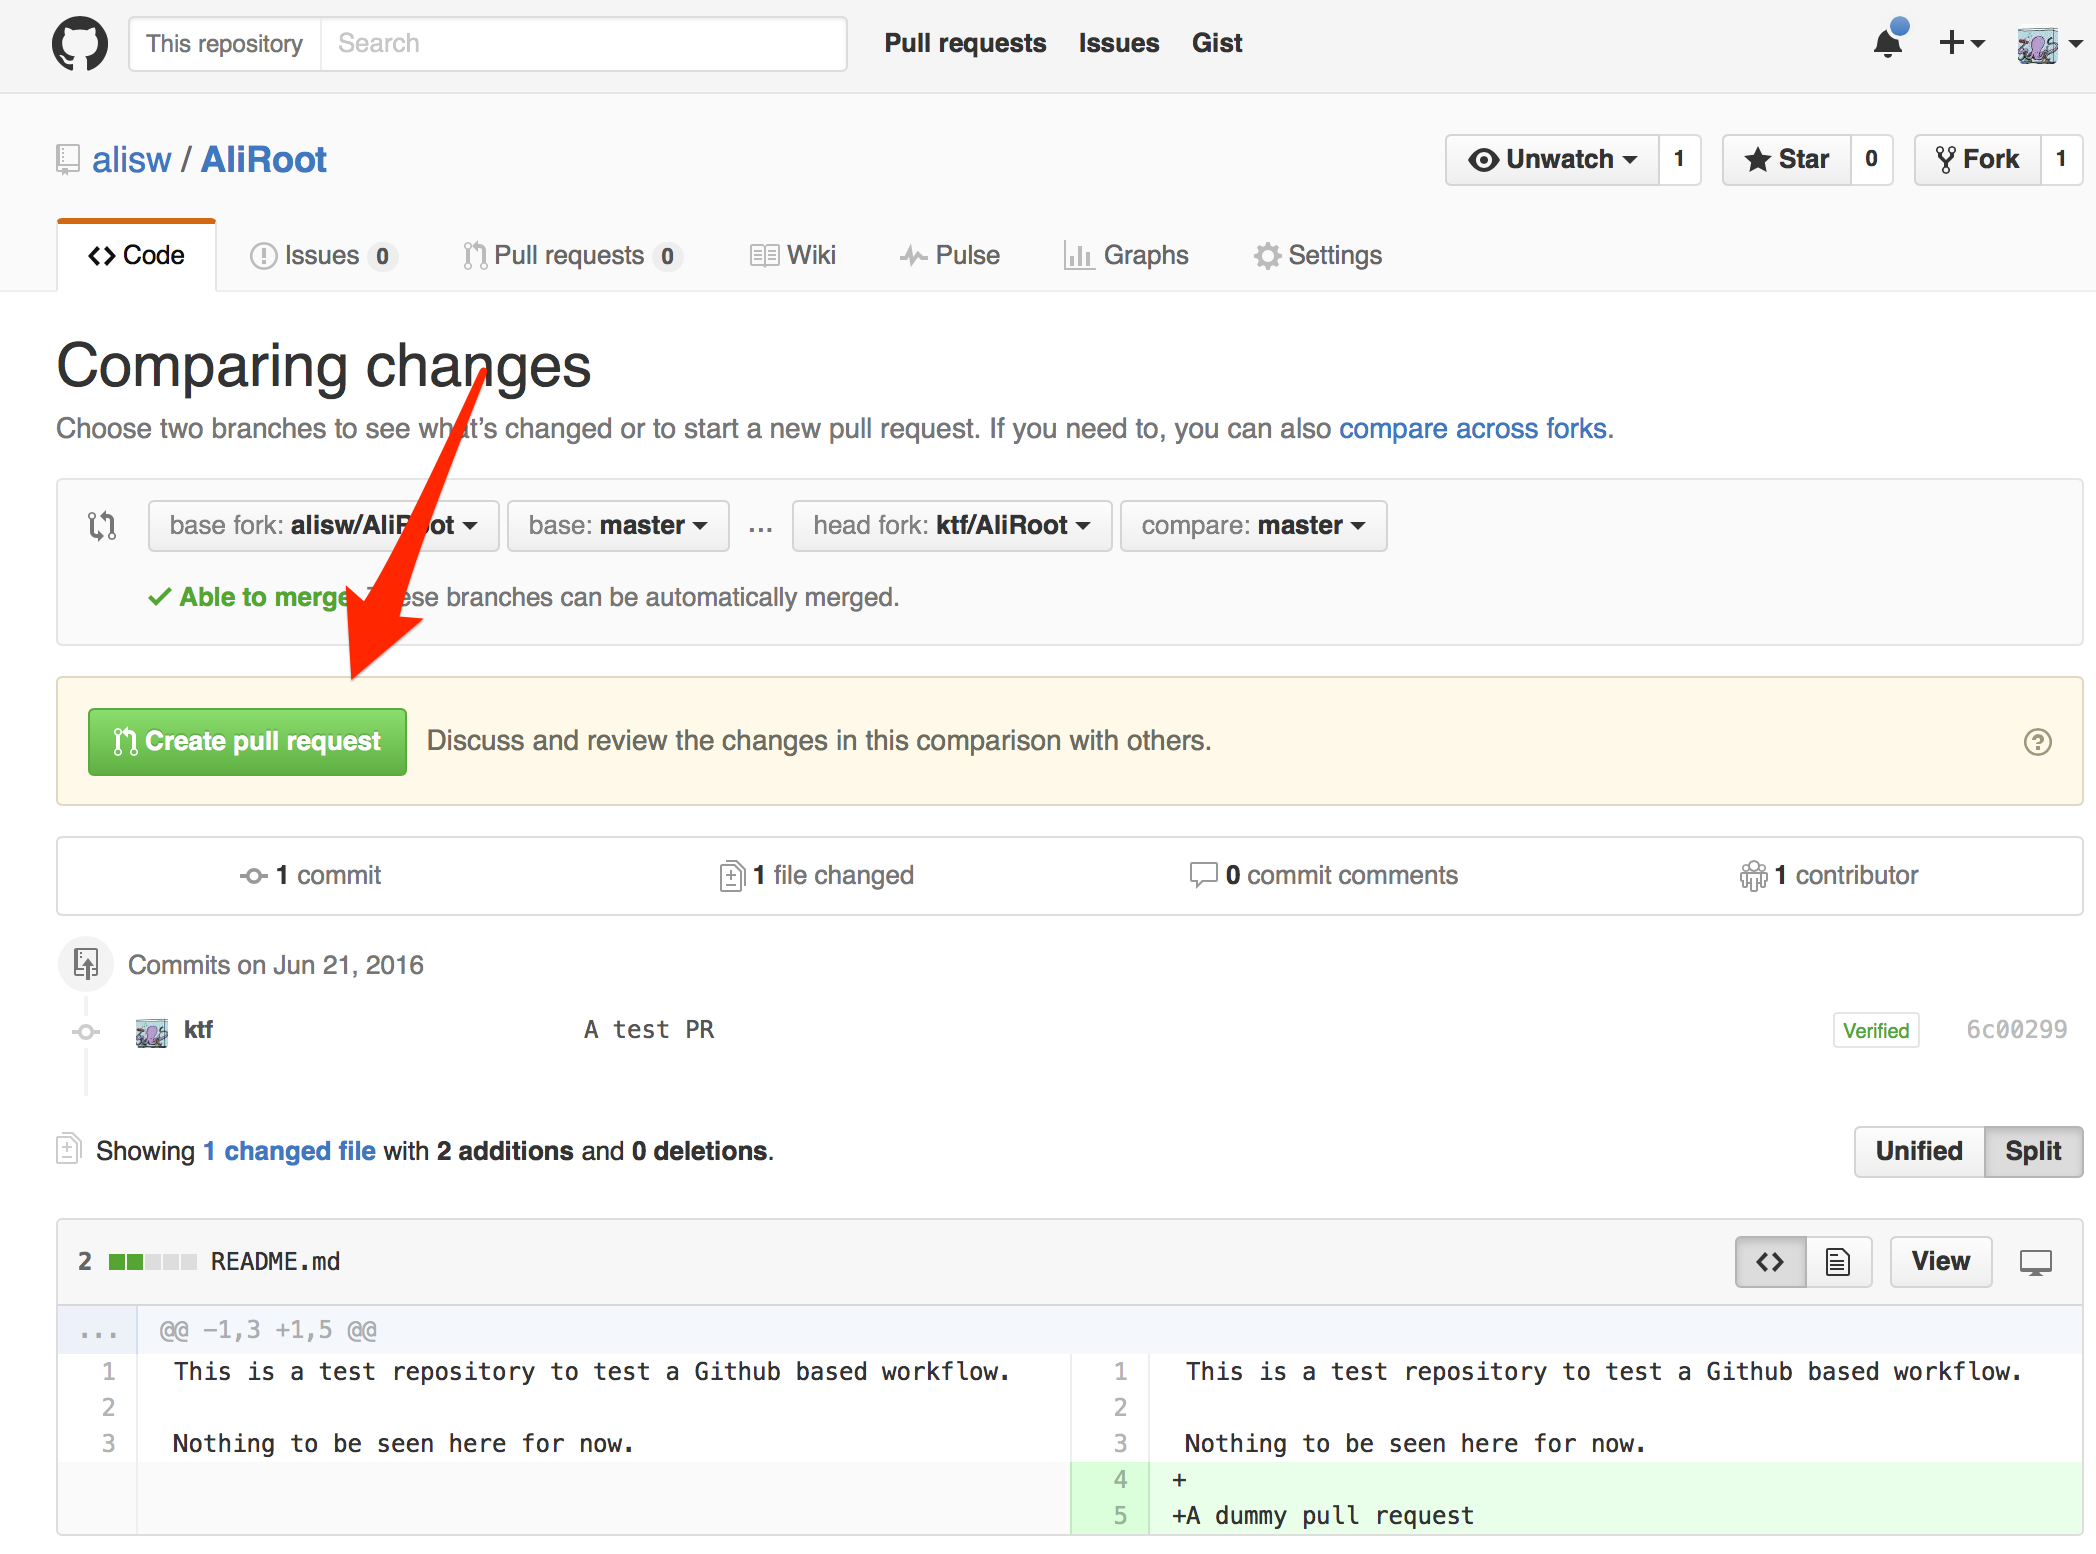Screen dimensions: 2096x1554
Task: Open commit hash 6c00299
Action: coord(2016,1030)
